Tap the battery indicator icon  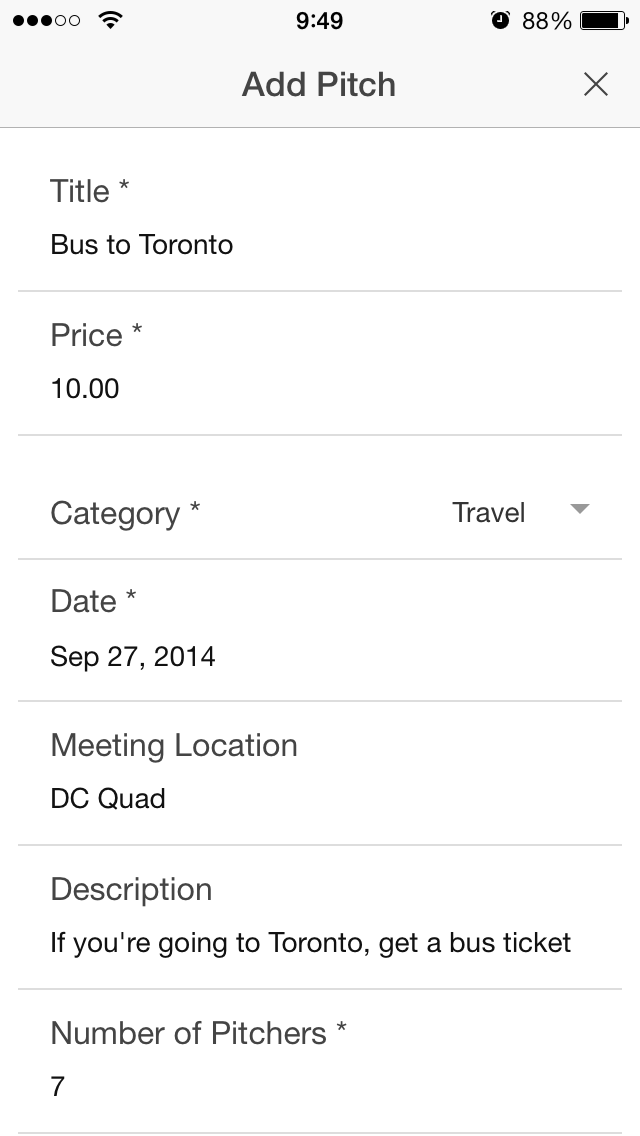pyautogui.click(x=604, y=20)
